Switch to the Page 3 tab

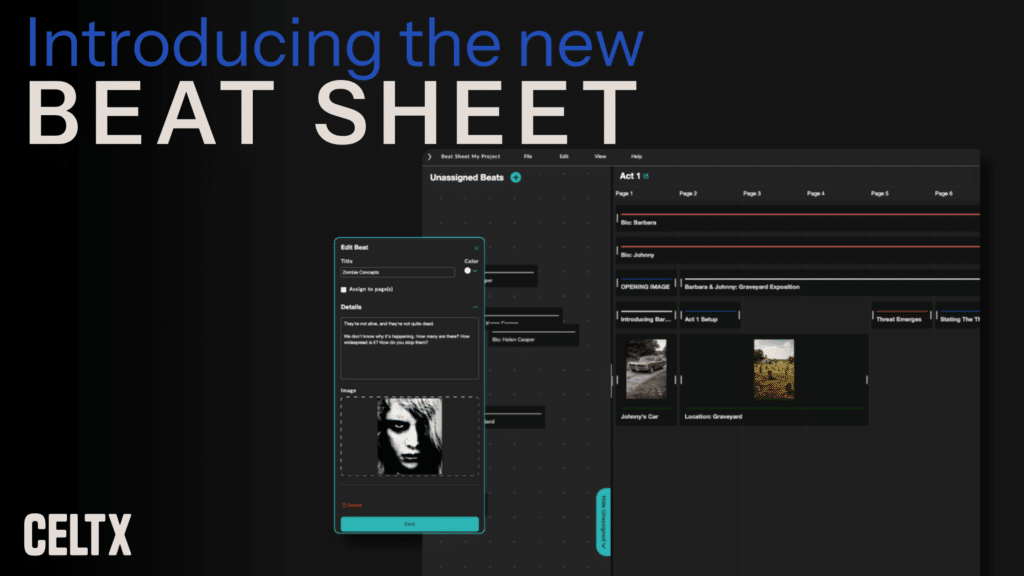[752, 193]
